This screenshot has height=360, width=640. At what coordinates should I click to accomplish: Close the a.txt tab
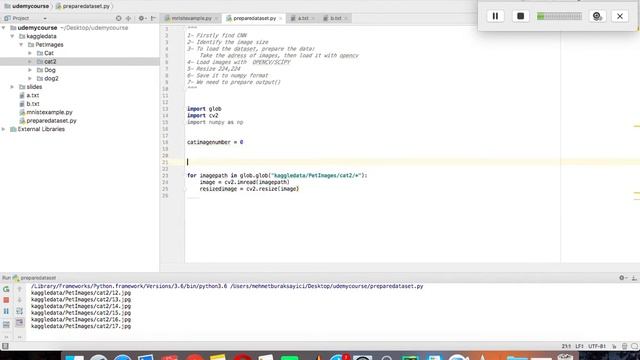(313, 18)
